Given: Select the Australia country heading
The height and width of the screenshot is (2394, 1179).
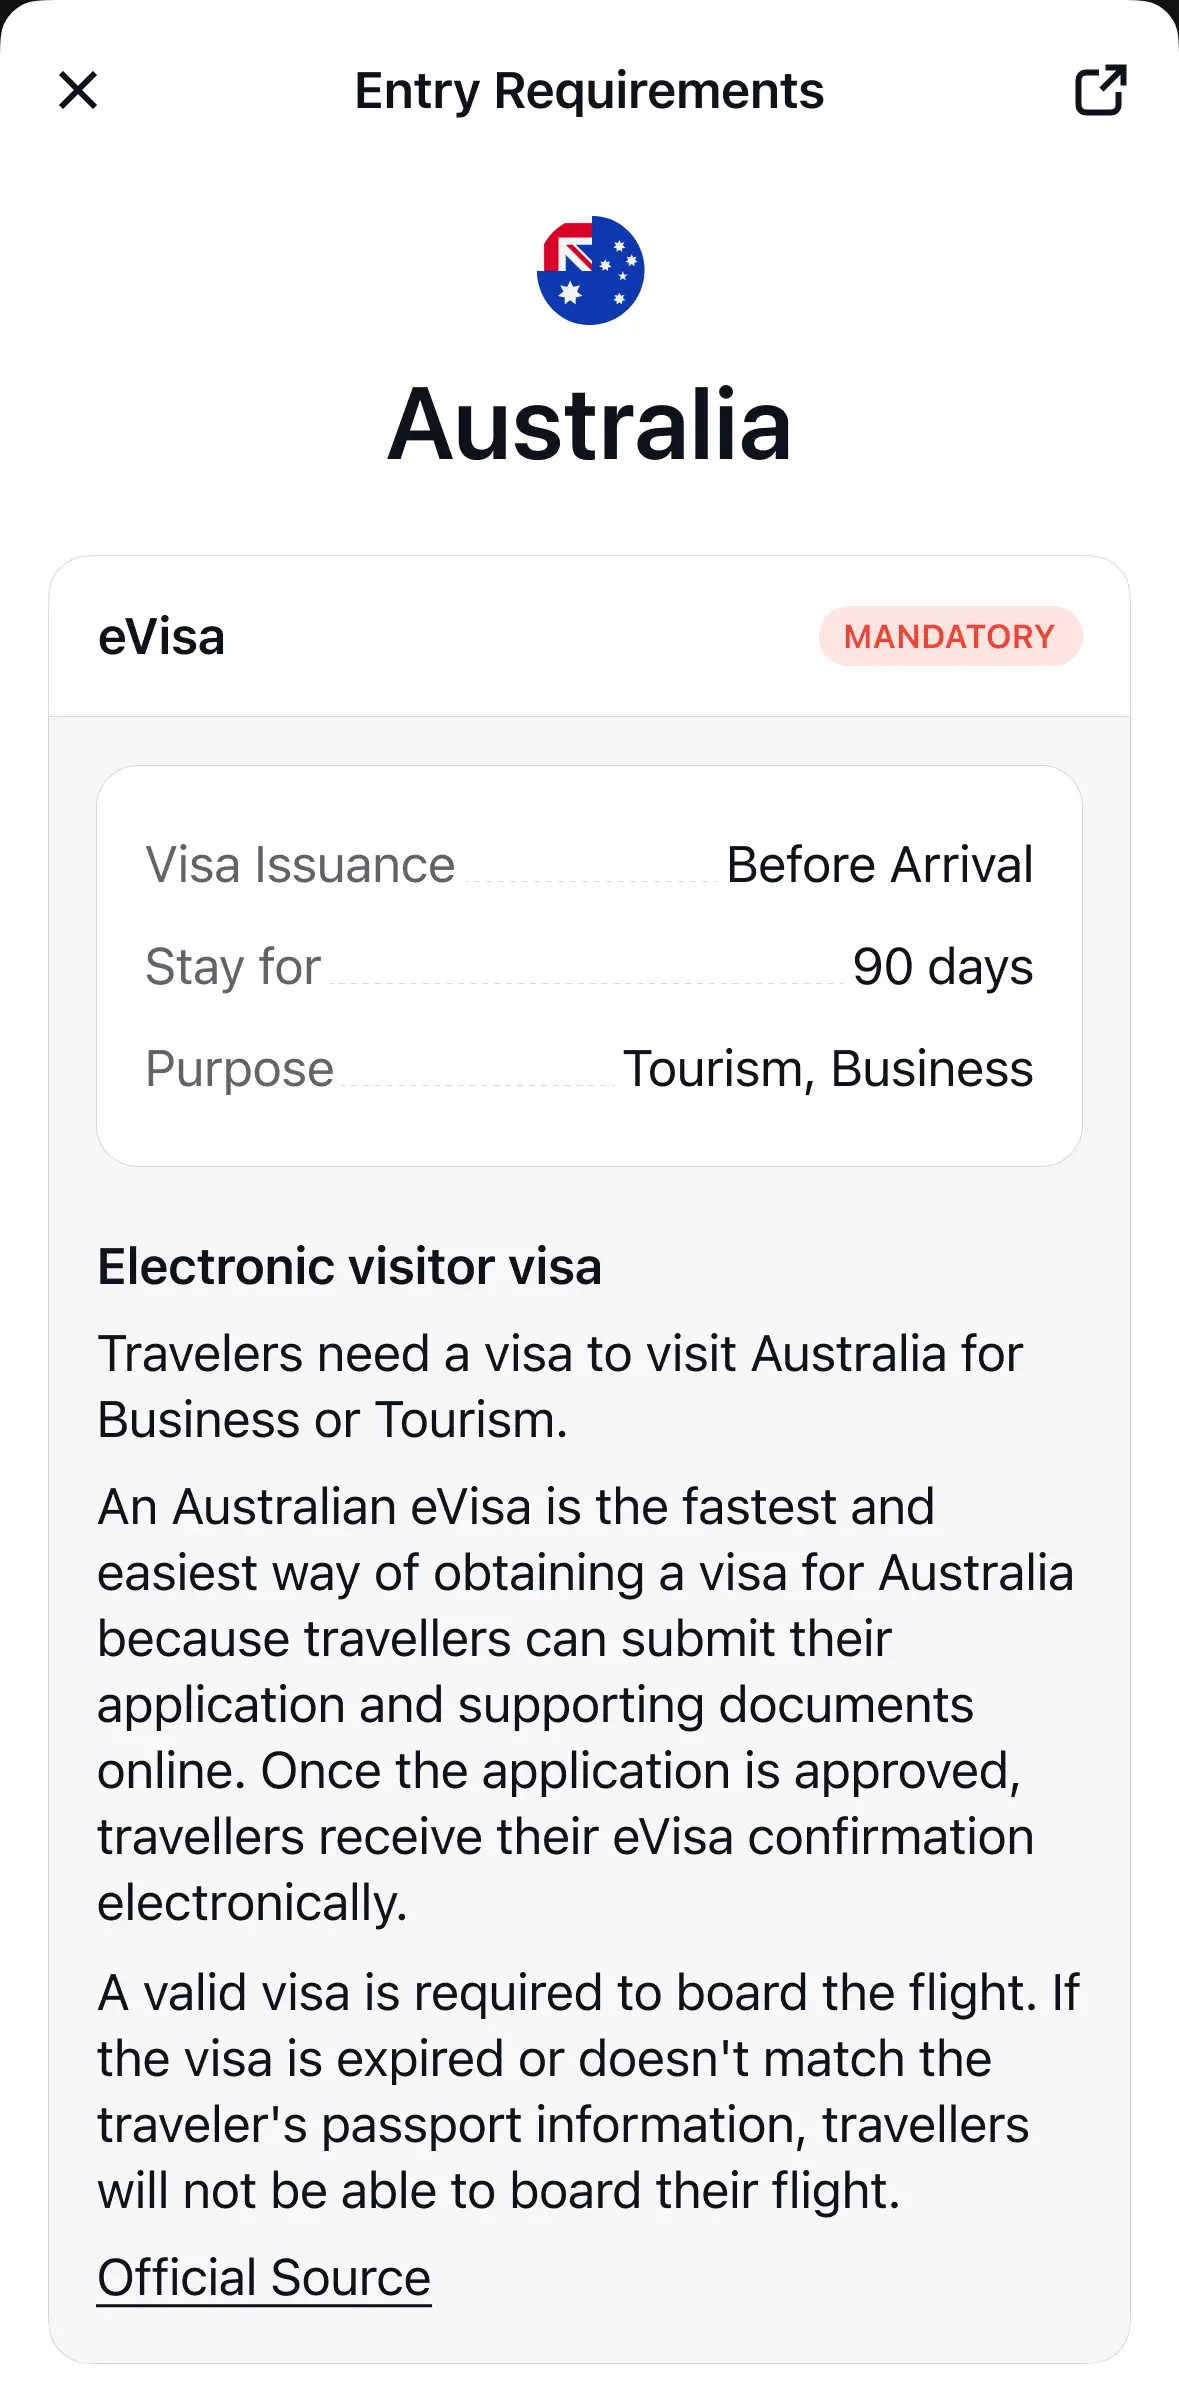Looking at the screenshot, I should tap(590, 425).
